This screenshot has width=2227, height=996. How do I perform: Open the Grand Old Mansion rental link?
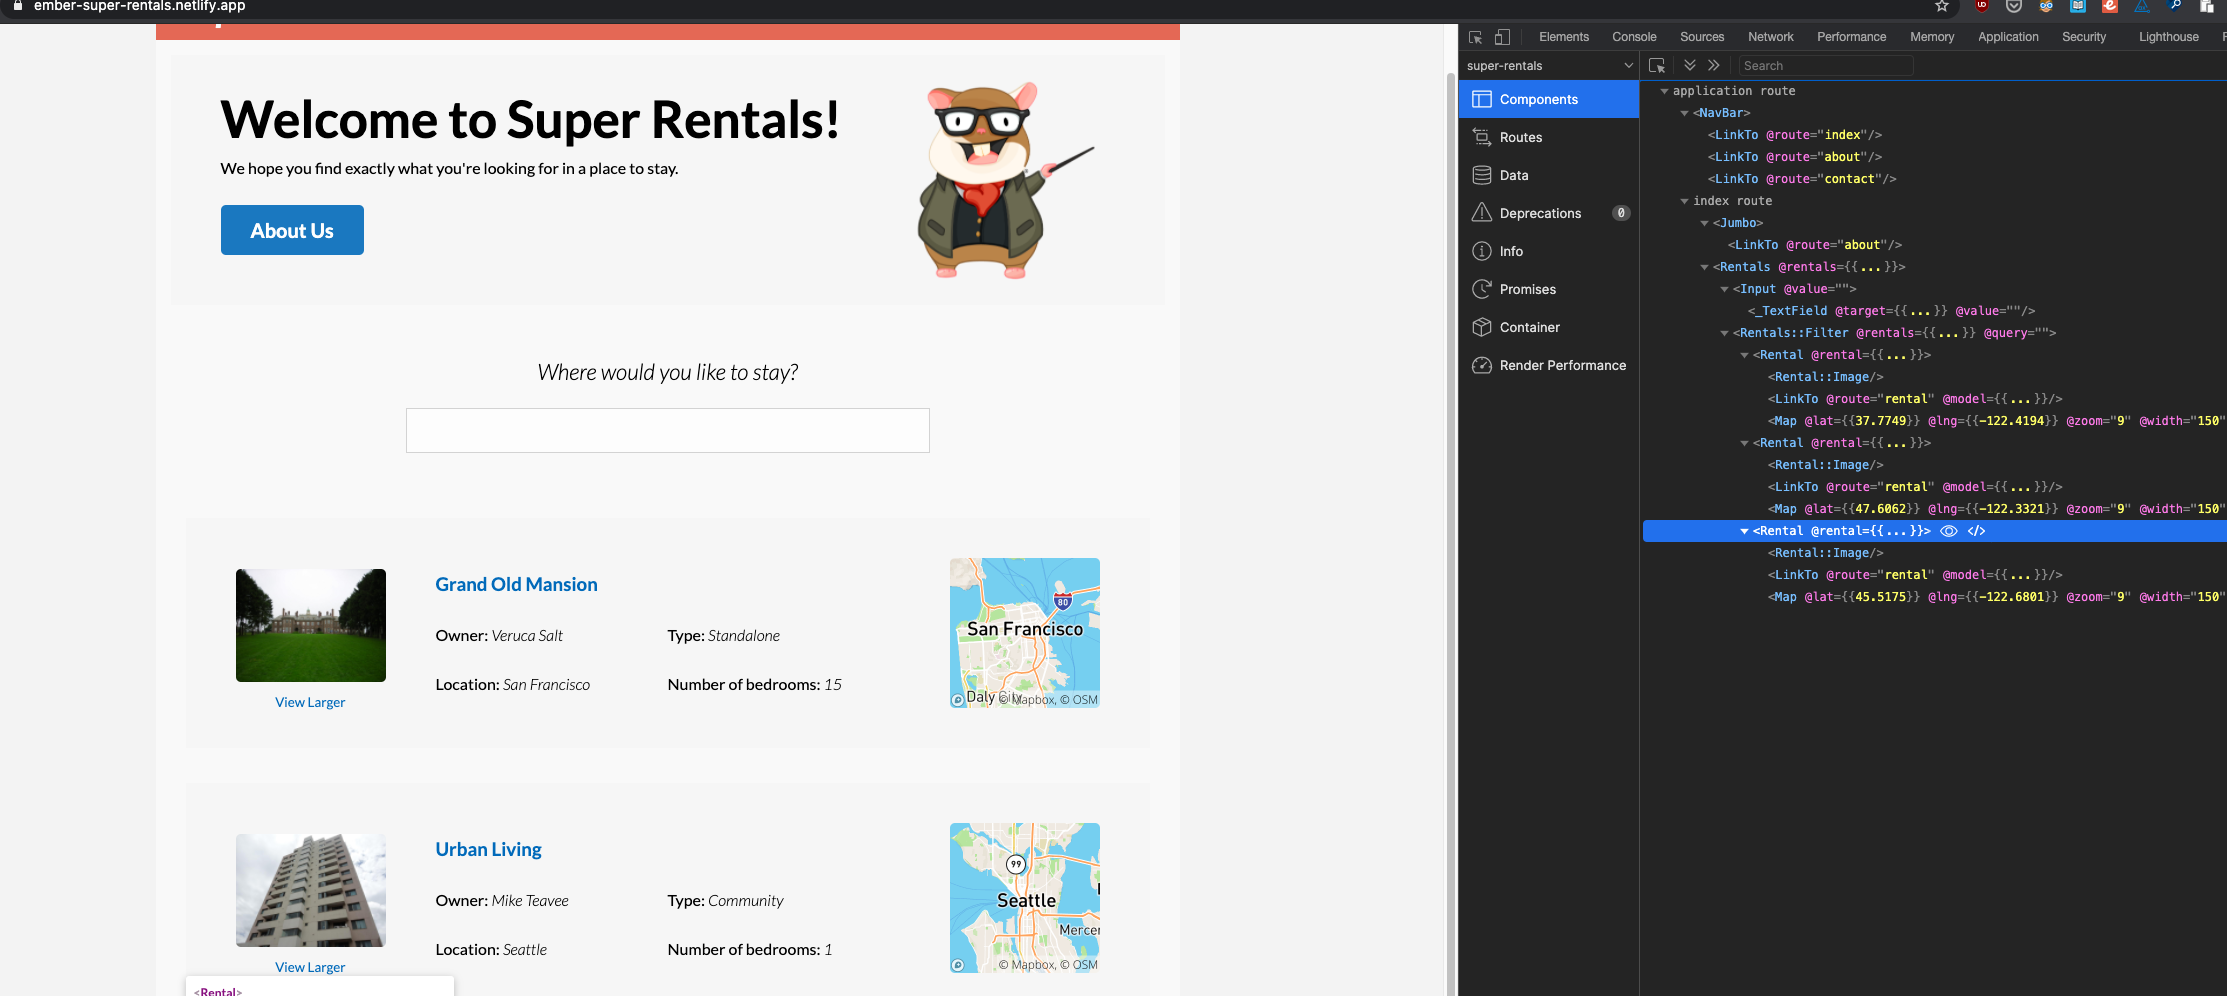click(516, 584)
